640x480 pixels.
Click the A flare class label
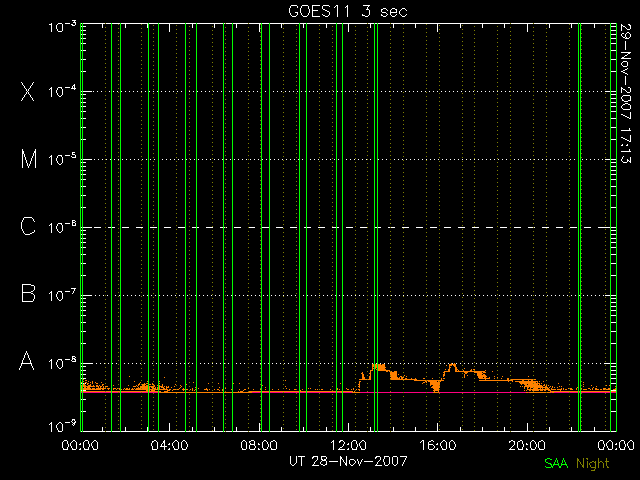[27, 361]
